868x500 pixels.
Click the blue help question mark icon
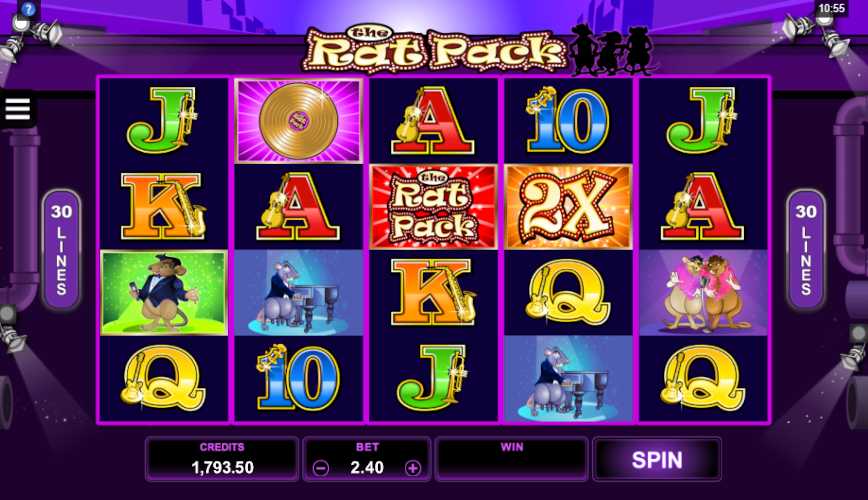[x=28, y=8]
